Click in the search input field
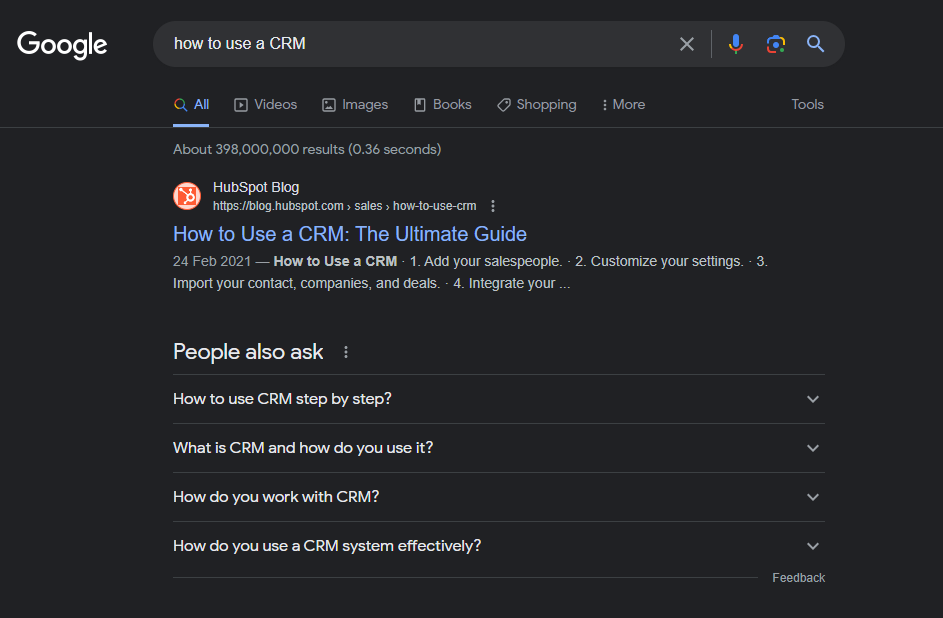943x618 pixels. coord(420,44)
